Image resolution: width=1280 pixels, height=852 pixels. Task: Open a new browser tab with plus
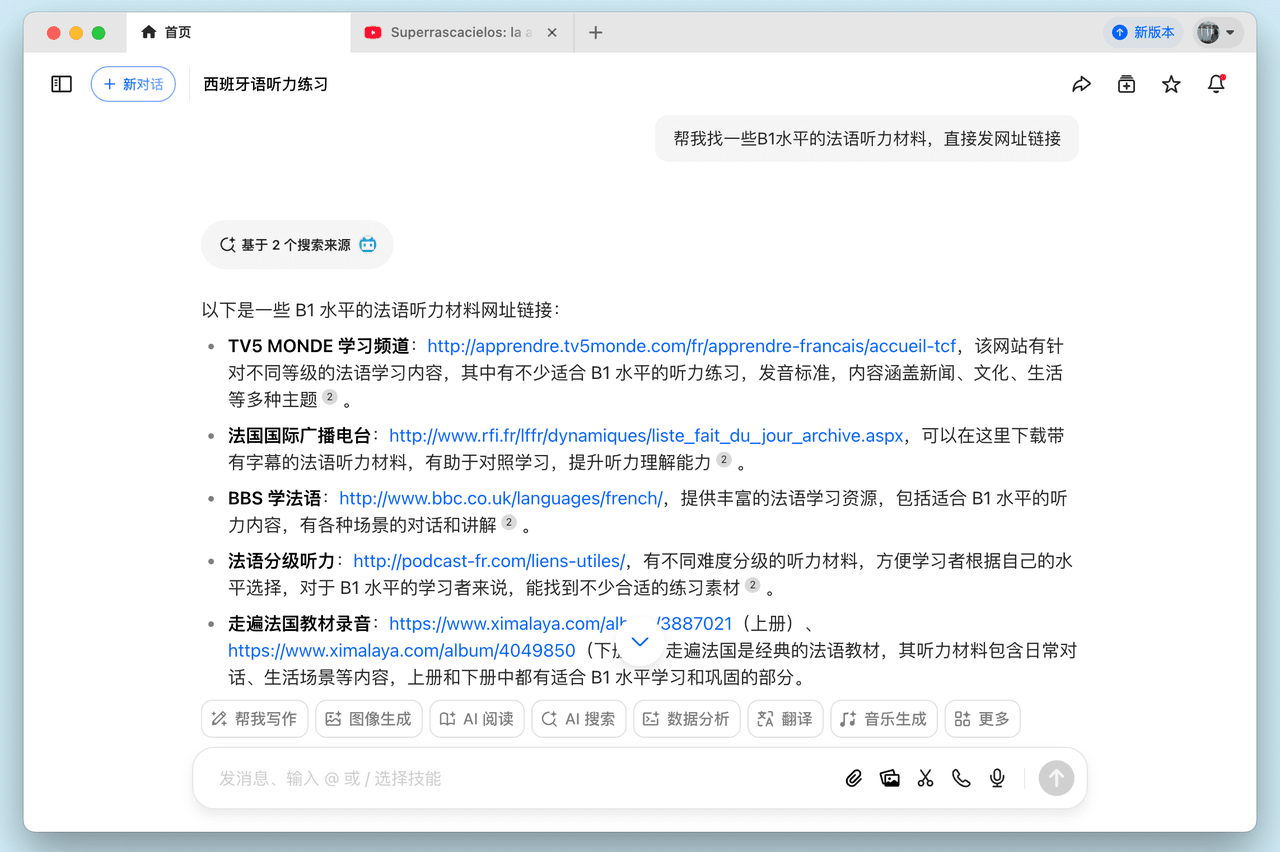point(596,33)
